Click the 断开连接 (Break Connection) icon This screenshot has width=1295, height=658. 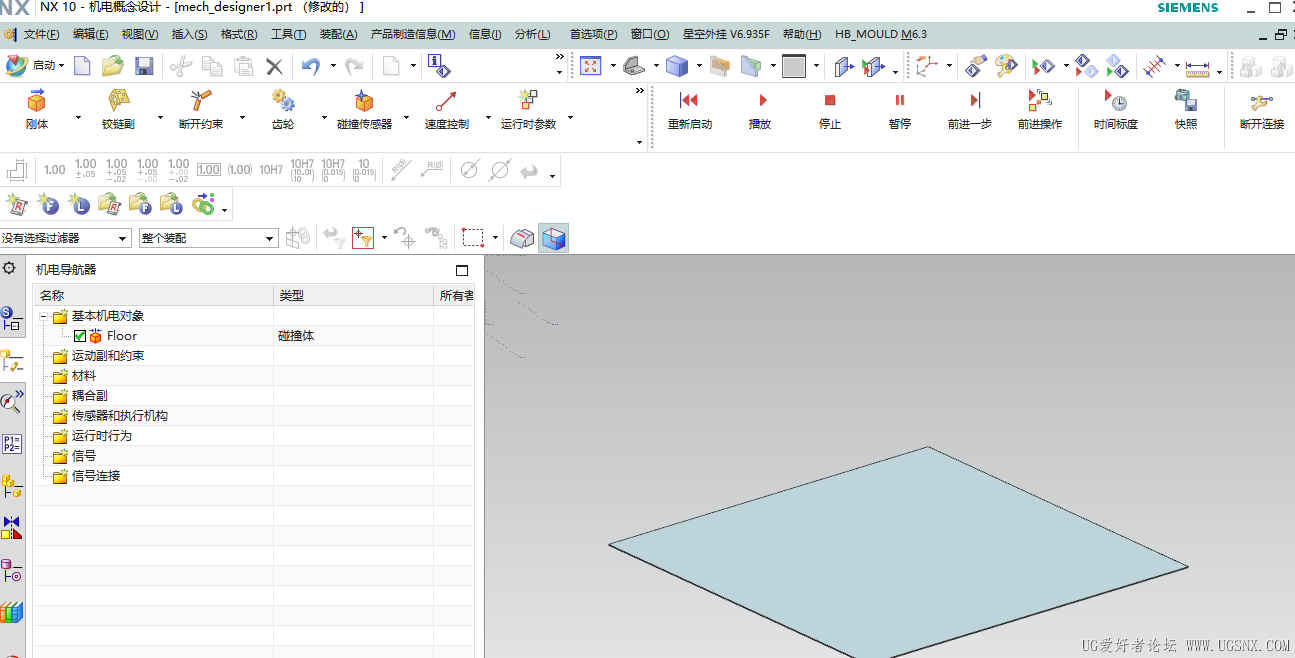tap(1260, 110)
